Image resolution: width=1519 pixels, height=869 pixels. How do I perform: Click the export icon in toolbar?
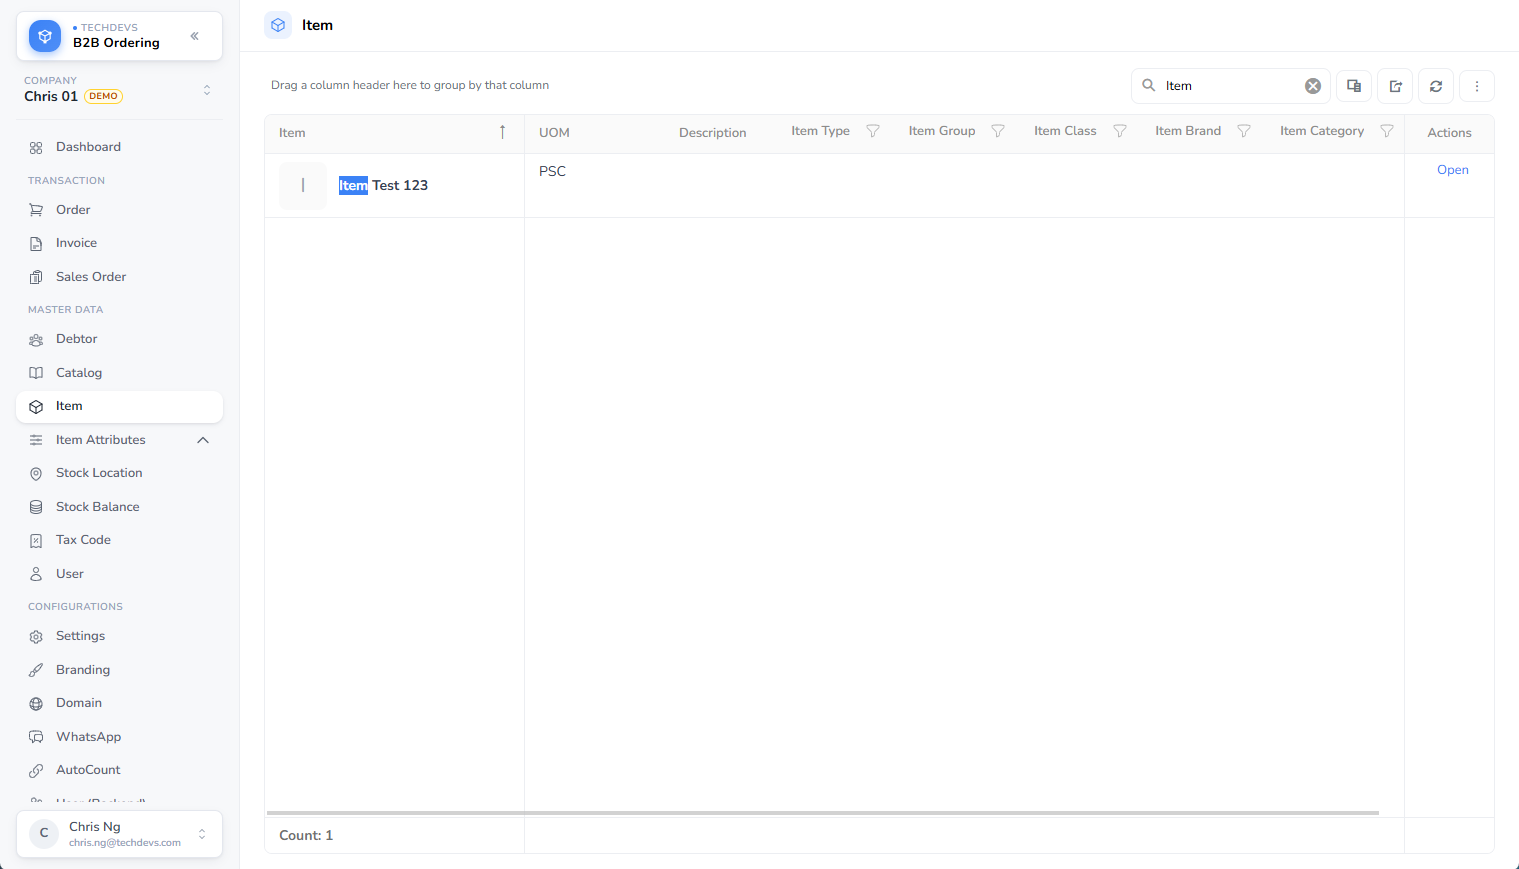click(x=1395, y=86)
